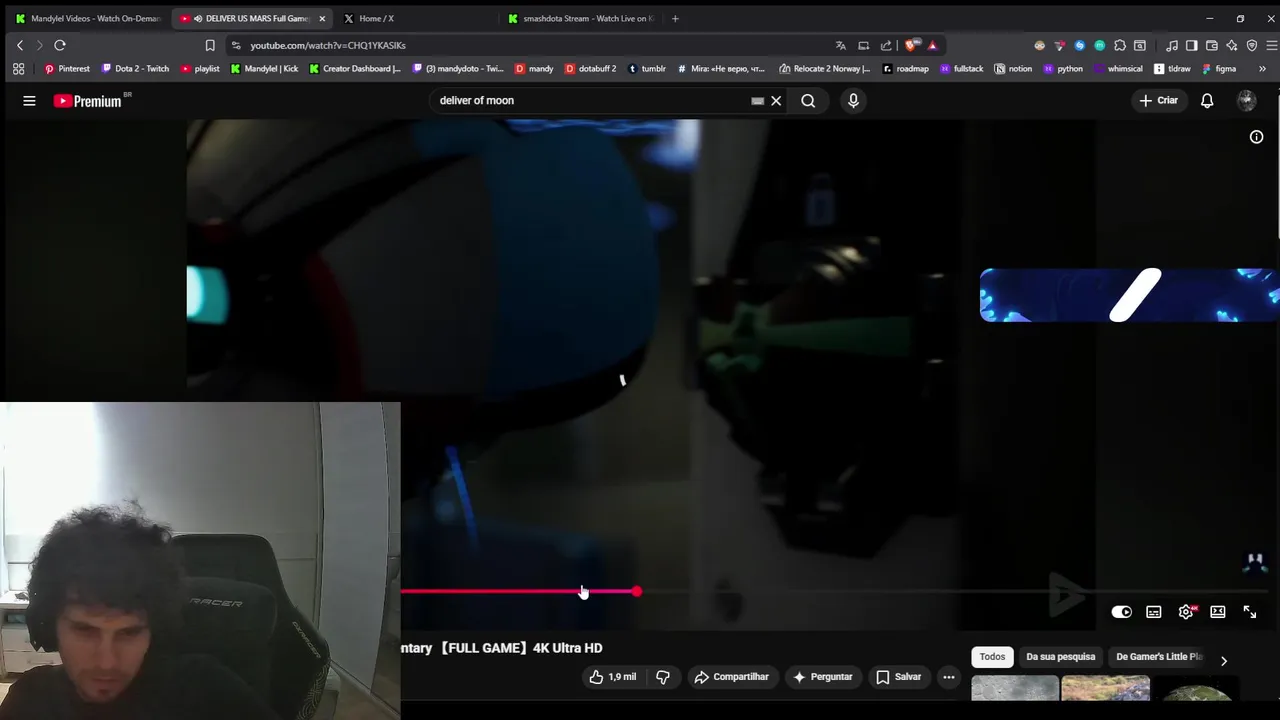1280x720 pixels.
Task: Bookmark this page in address bar
Action: tap(210, 45)
